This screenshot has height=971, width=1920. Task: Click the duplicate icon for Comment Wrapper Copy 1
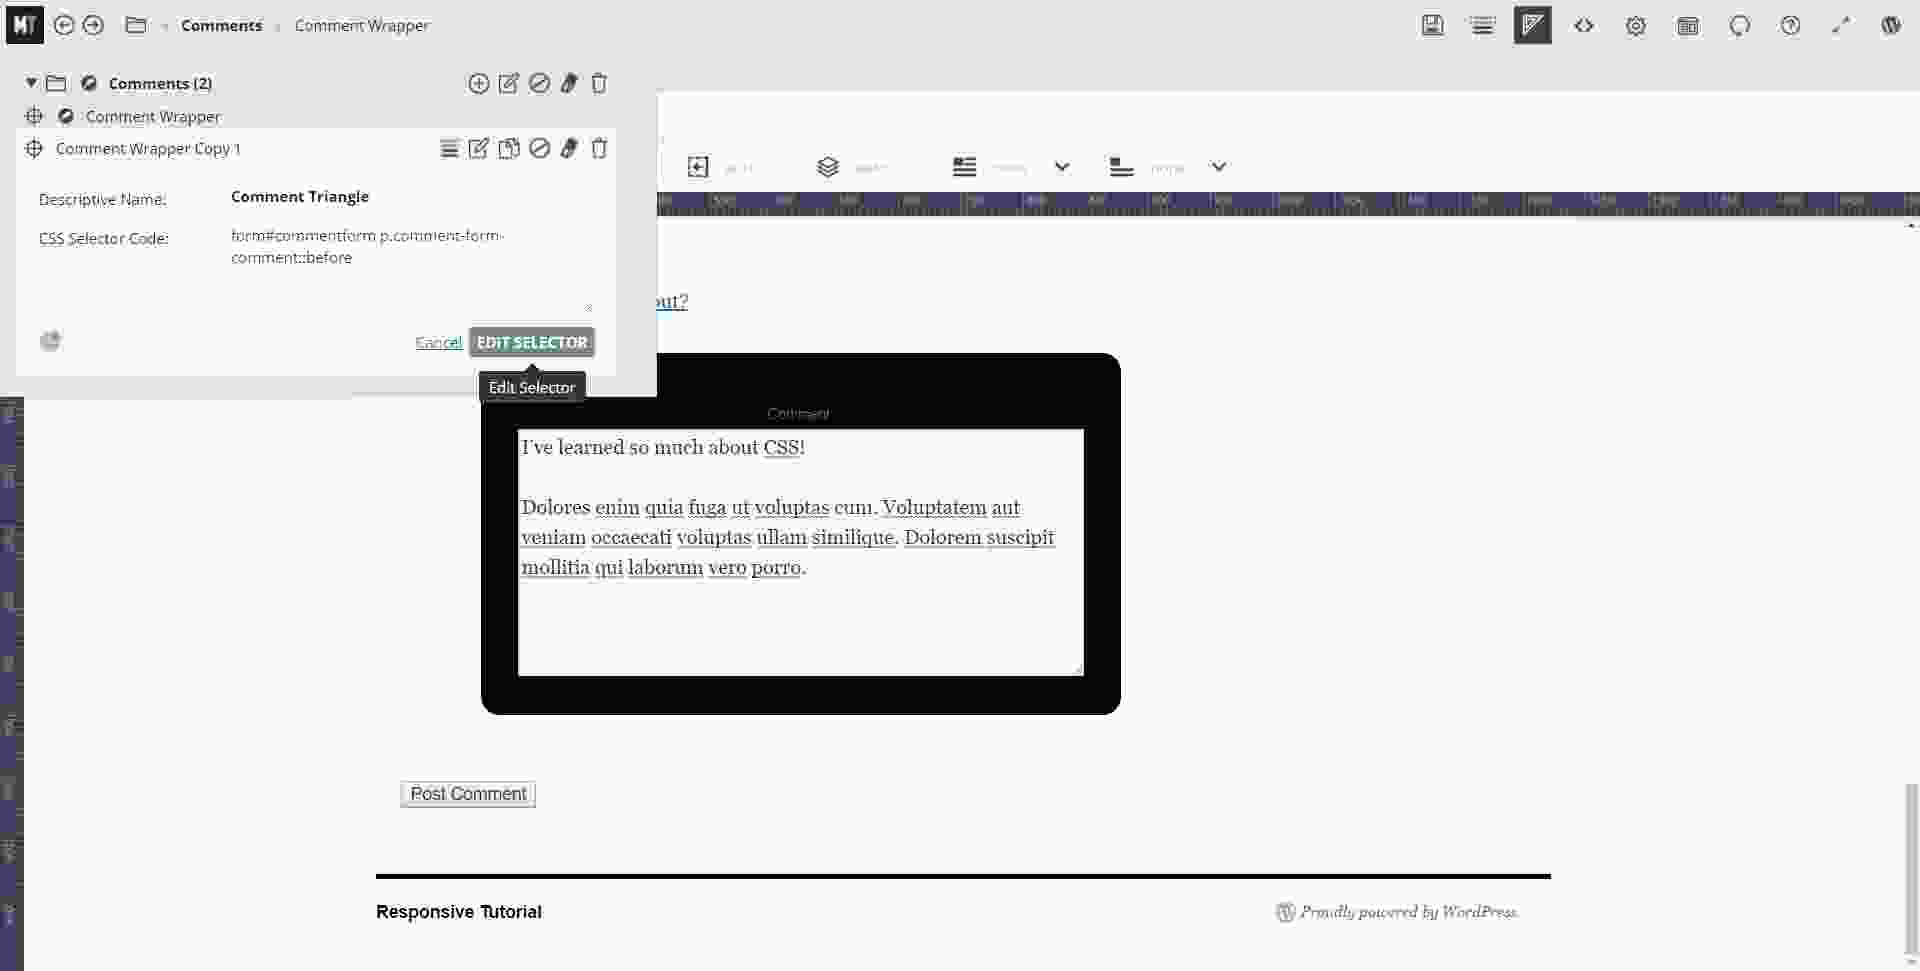(509, 149)
